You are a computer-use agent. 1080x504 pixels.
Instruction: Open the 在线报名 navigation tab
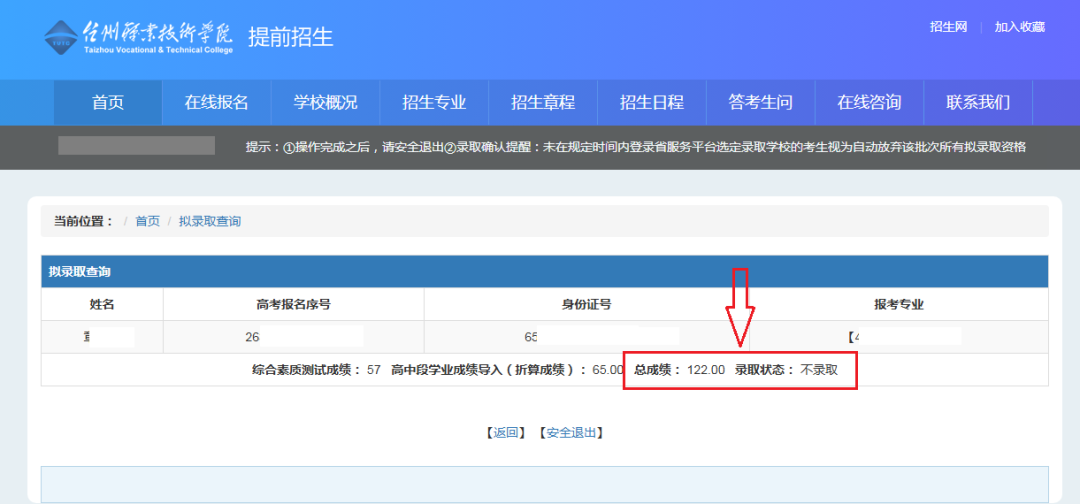pyautogui.click(x=216, y=103)
